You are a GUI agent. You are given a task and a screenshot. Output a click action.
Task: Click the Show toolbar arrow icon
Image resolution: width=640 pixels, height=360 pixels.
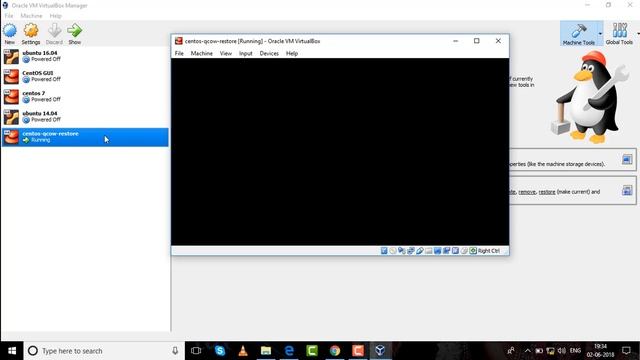click(x=75, y=31)
